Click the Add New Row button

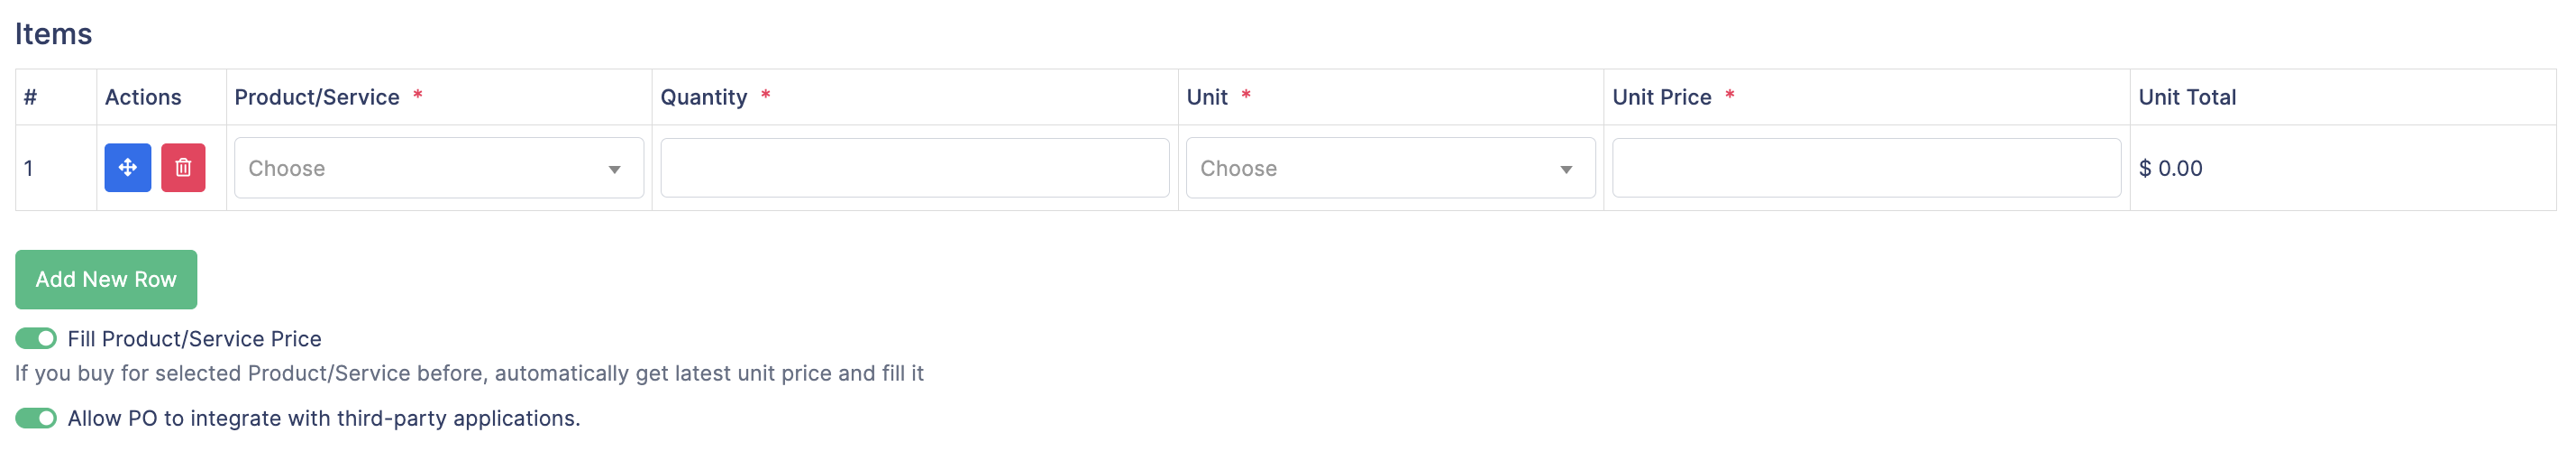pyautogui.click(x=106, y=280)
